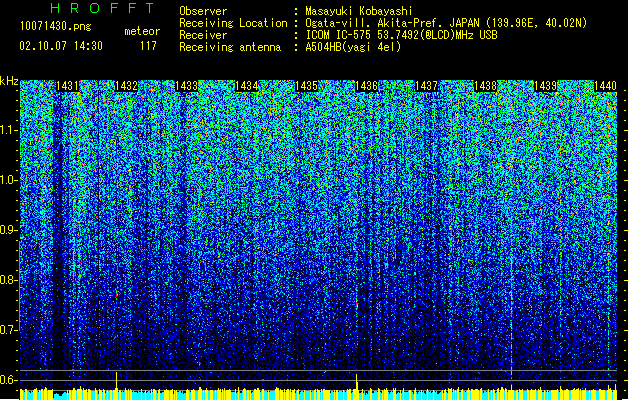This screenshot has height=400, width=629.
Task: Click the Observer label
Action: pyautogui.click(x=203, y=11)
